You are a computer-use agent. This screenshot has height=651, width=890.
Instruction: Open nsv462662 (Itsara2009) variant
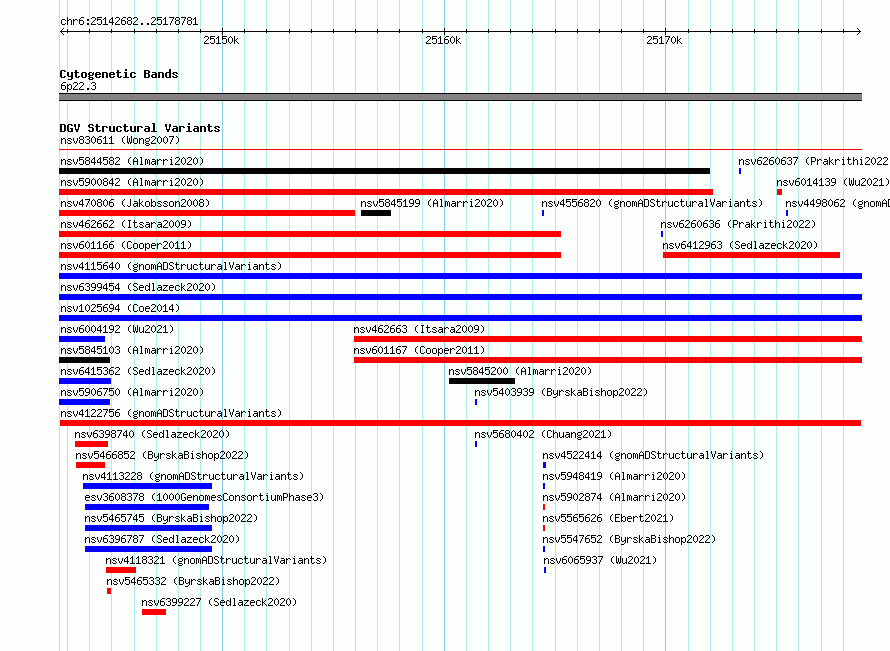click(x=126, y=224)
